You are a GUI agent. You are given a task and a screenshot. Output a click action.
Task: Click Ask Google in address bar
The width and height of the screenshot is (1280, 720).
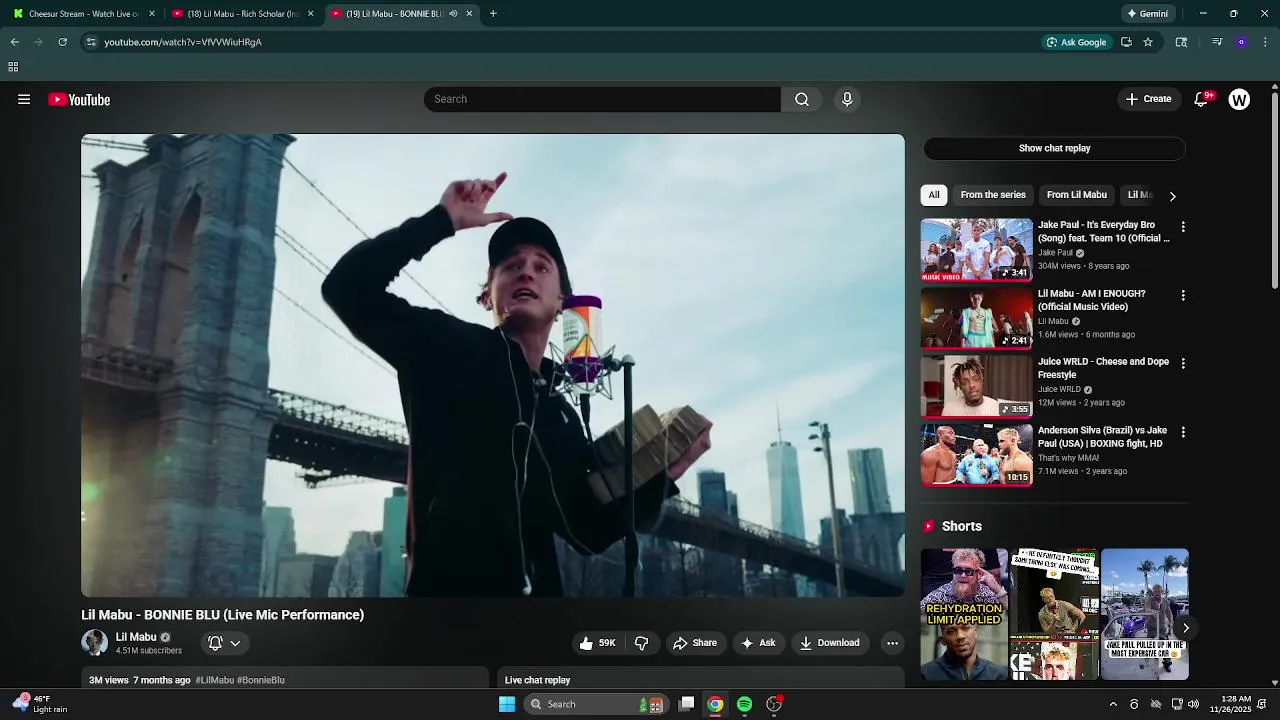pos(1076,42)
